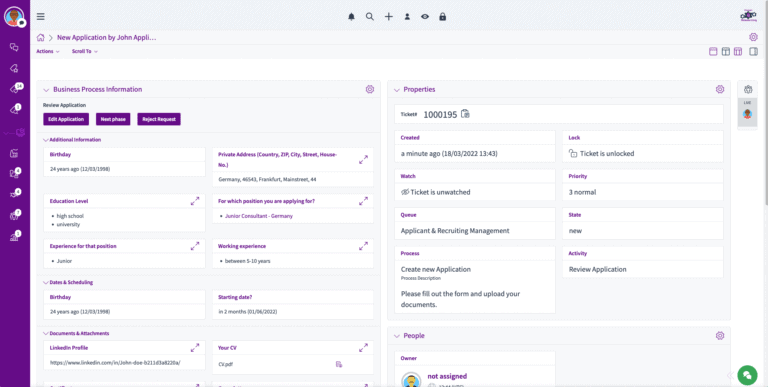The image size is (768, 387).
Task: Click the lock icon in top toolbar
Action: pyautogui.click(x=443, y=17)
